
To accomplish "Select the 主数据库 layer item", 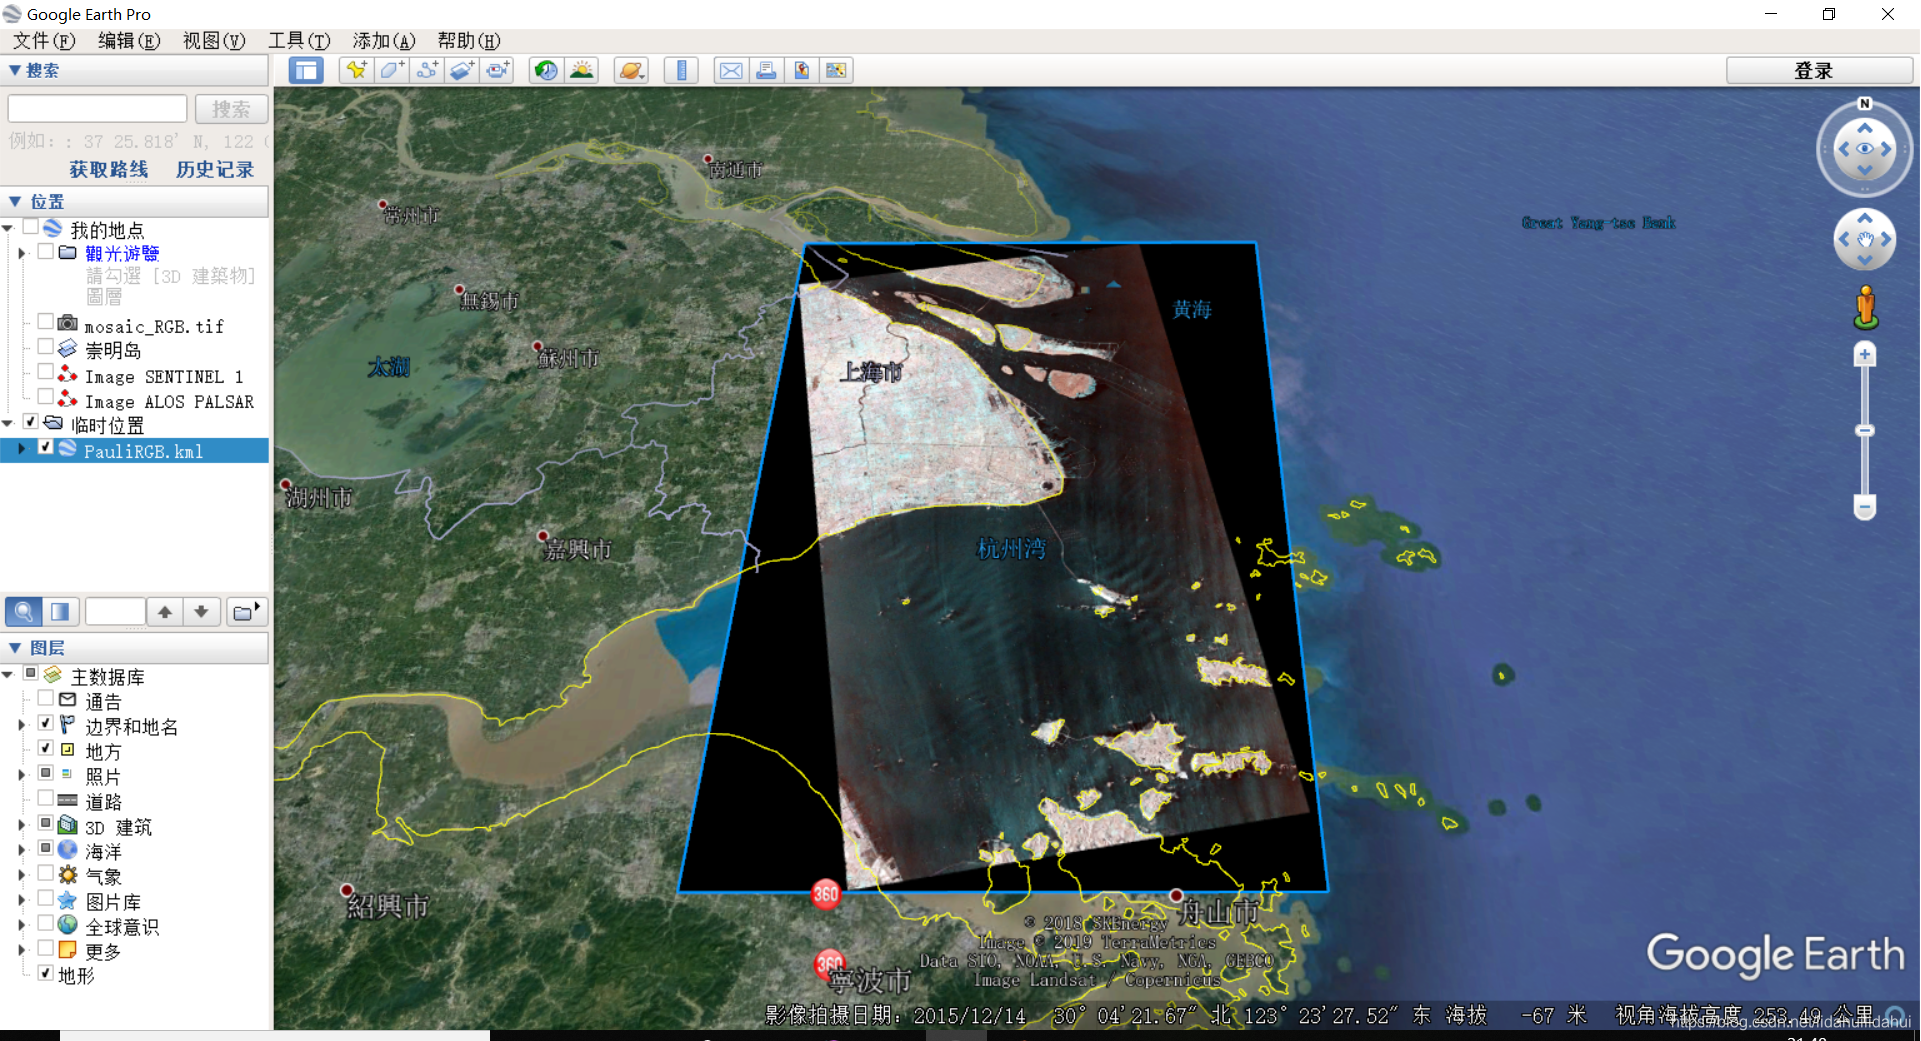I will [x=108, y=677].
